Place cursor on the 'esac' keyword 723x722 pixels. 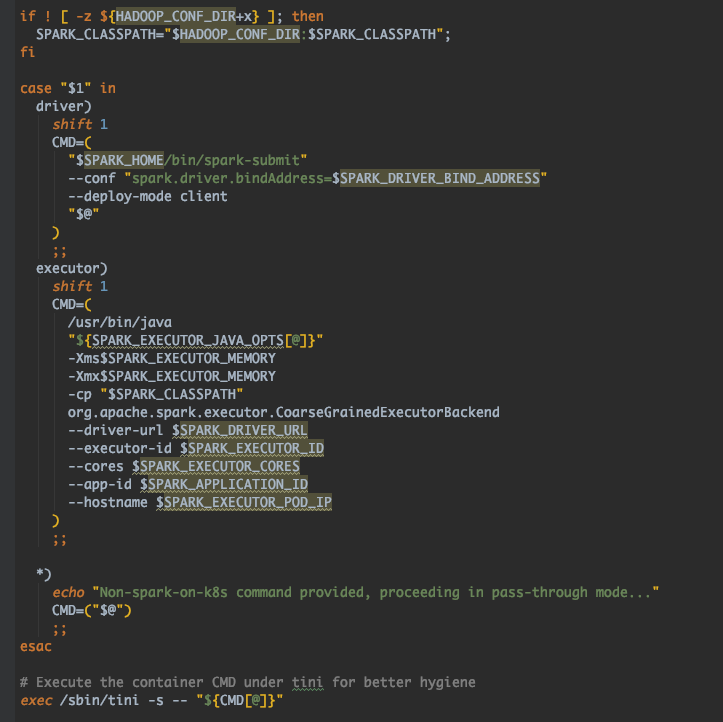pyautogui.click(x=35, y=646)
